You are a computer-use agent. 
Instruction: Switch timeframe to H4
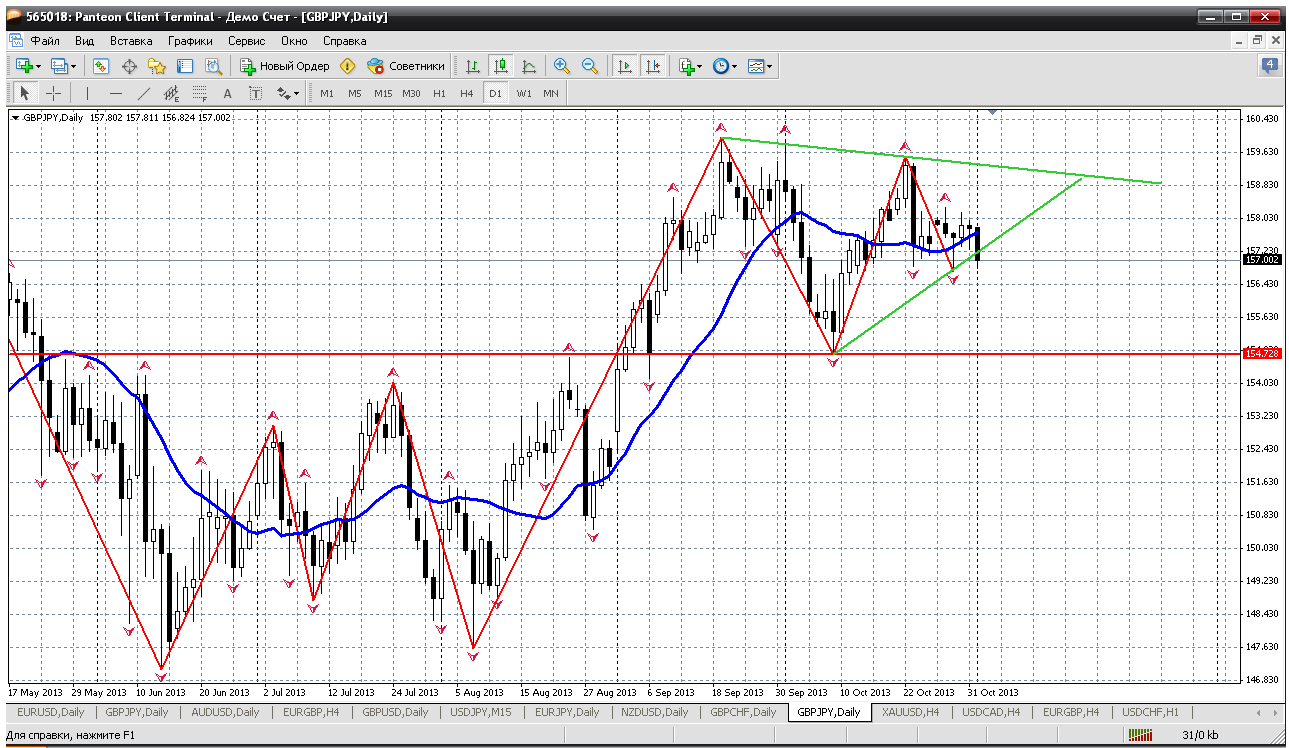pyautogui.click(x=467, y=93)
